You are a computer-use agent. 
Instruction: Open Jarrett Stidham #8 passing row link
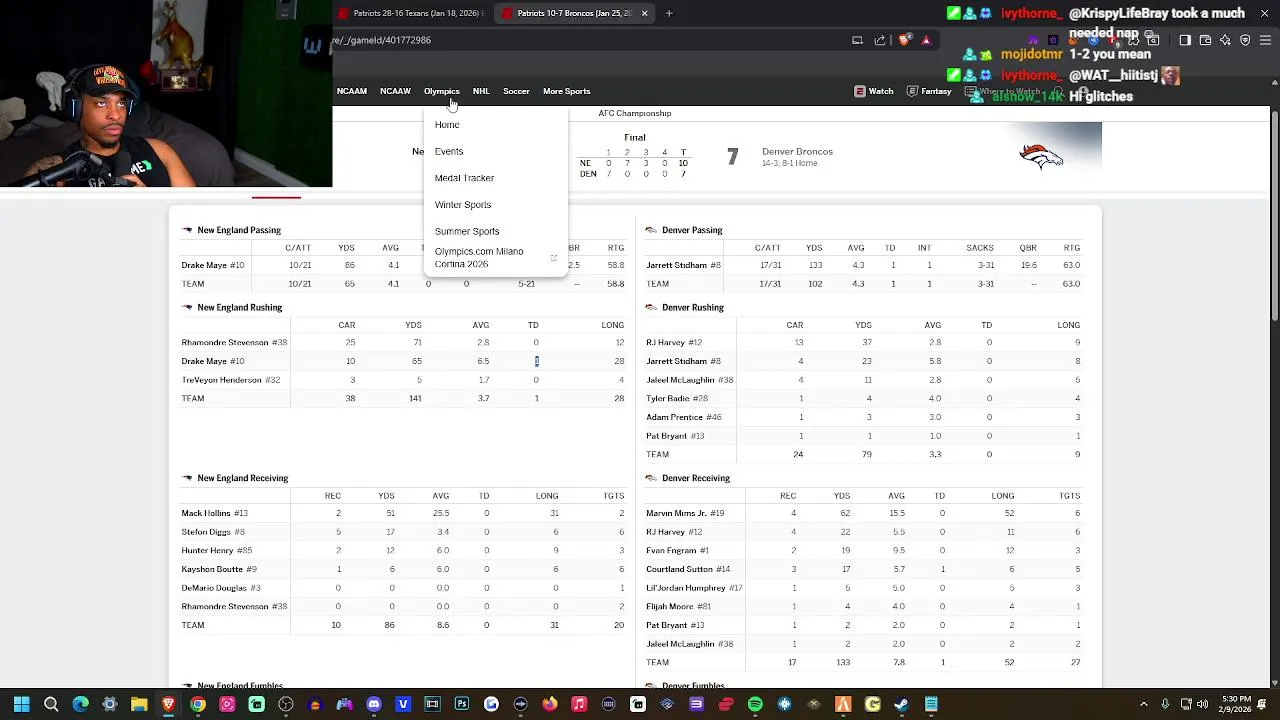click(x=683, y=265)
